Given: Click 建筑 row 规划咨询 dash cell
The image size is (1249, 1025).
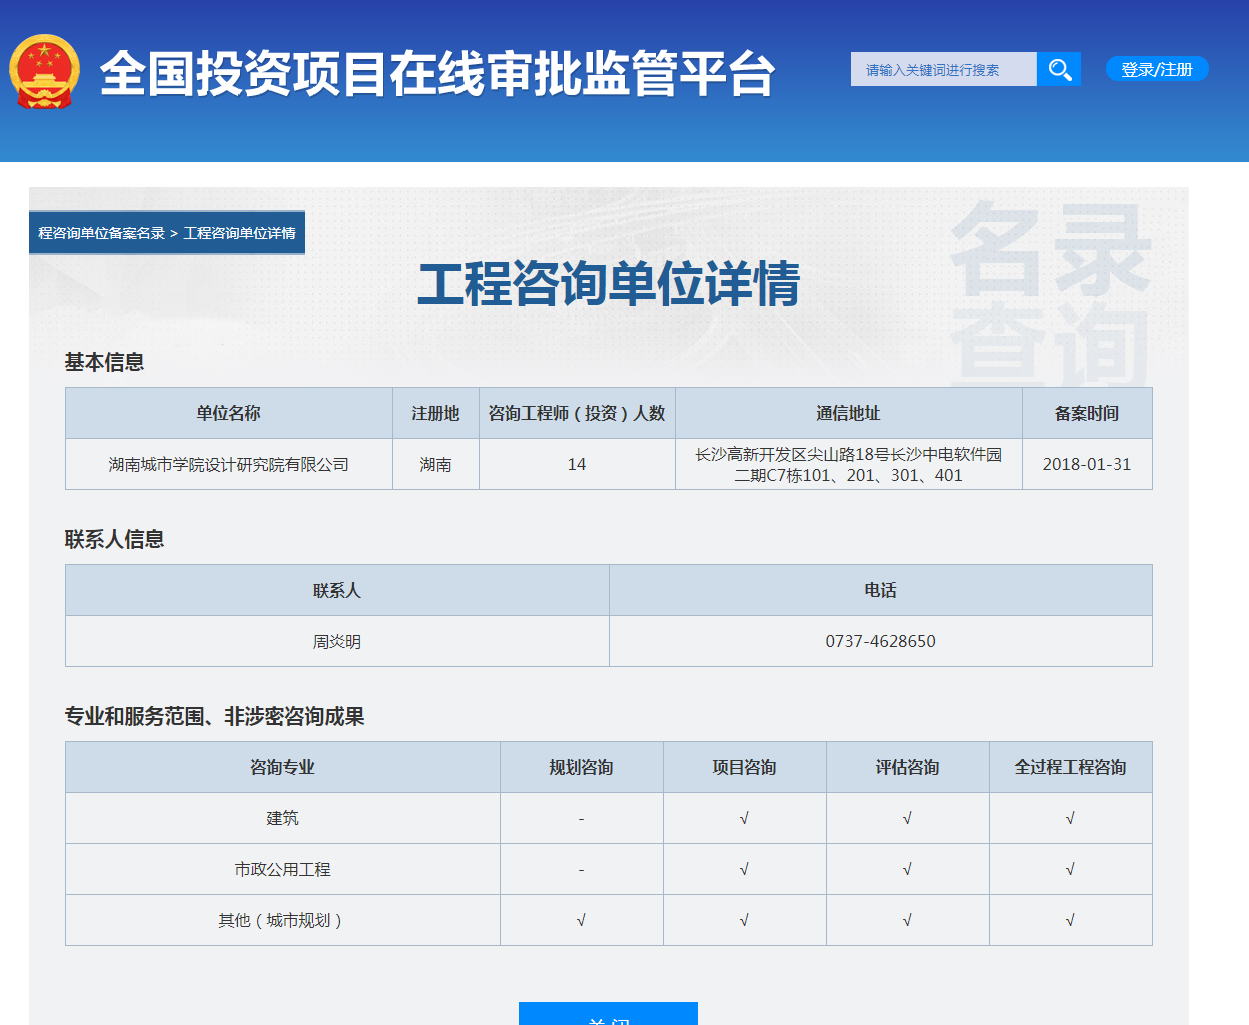Looking at the screenshot, I should (582, 819).
